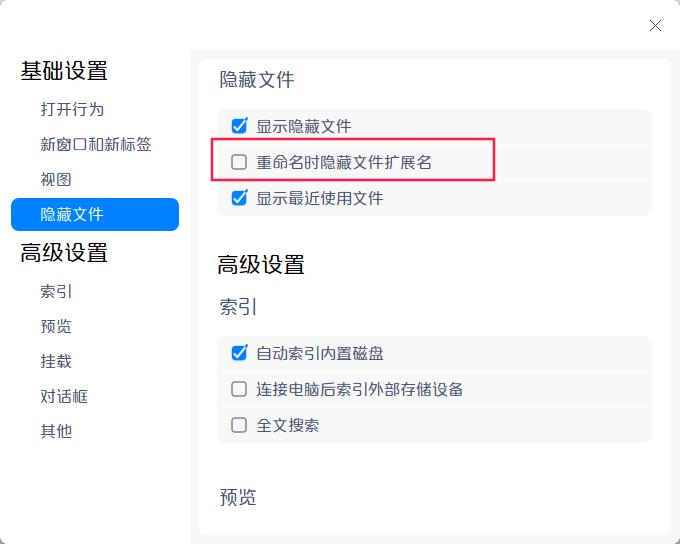Screen dimensions: 680x544
Task: Click the highlighted 隐藏文件 sidebar item
Action: click(95, 215)
